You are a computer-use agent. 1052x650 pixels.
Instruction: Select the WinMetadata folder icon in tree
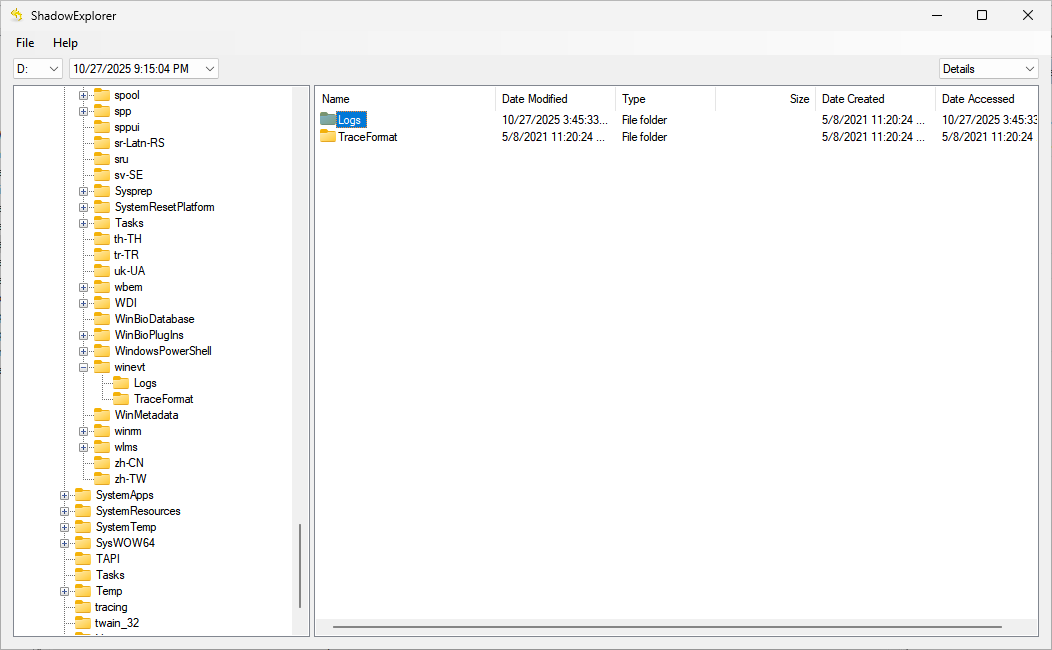coord(102,415)
